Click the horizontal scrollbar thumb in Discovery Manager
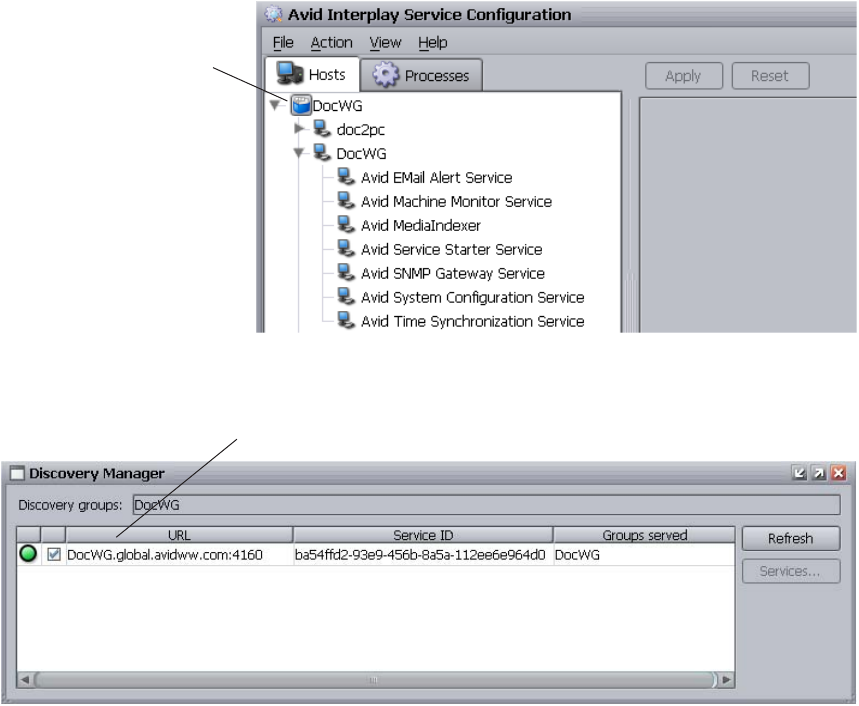The image size is (859, 706). 375,680
